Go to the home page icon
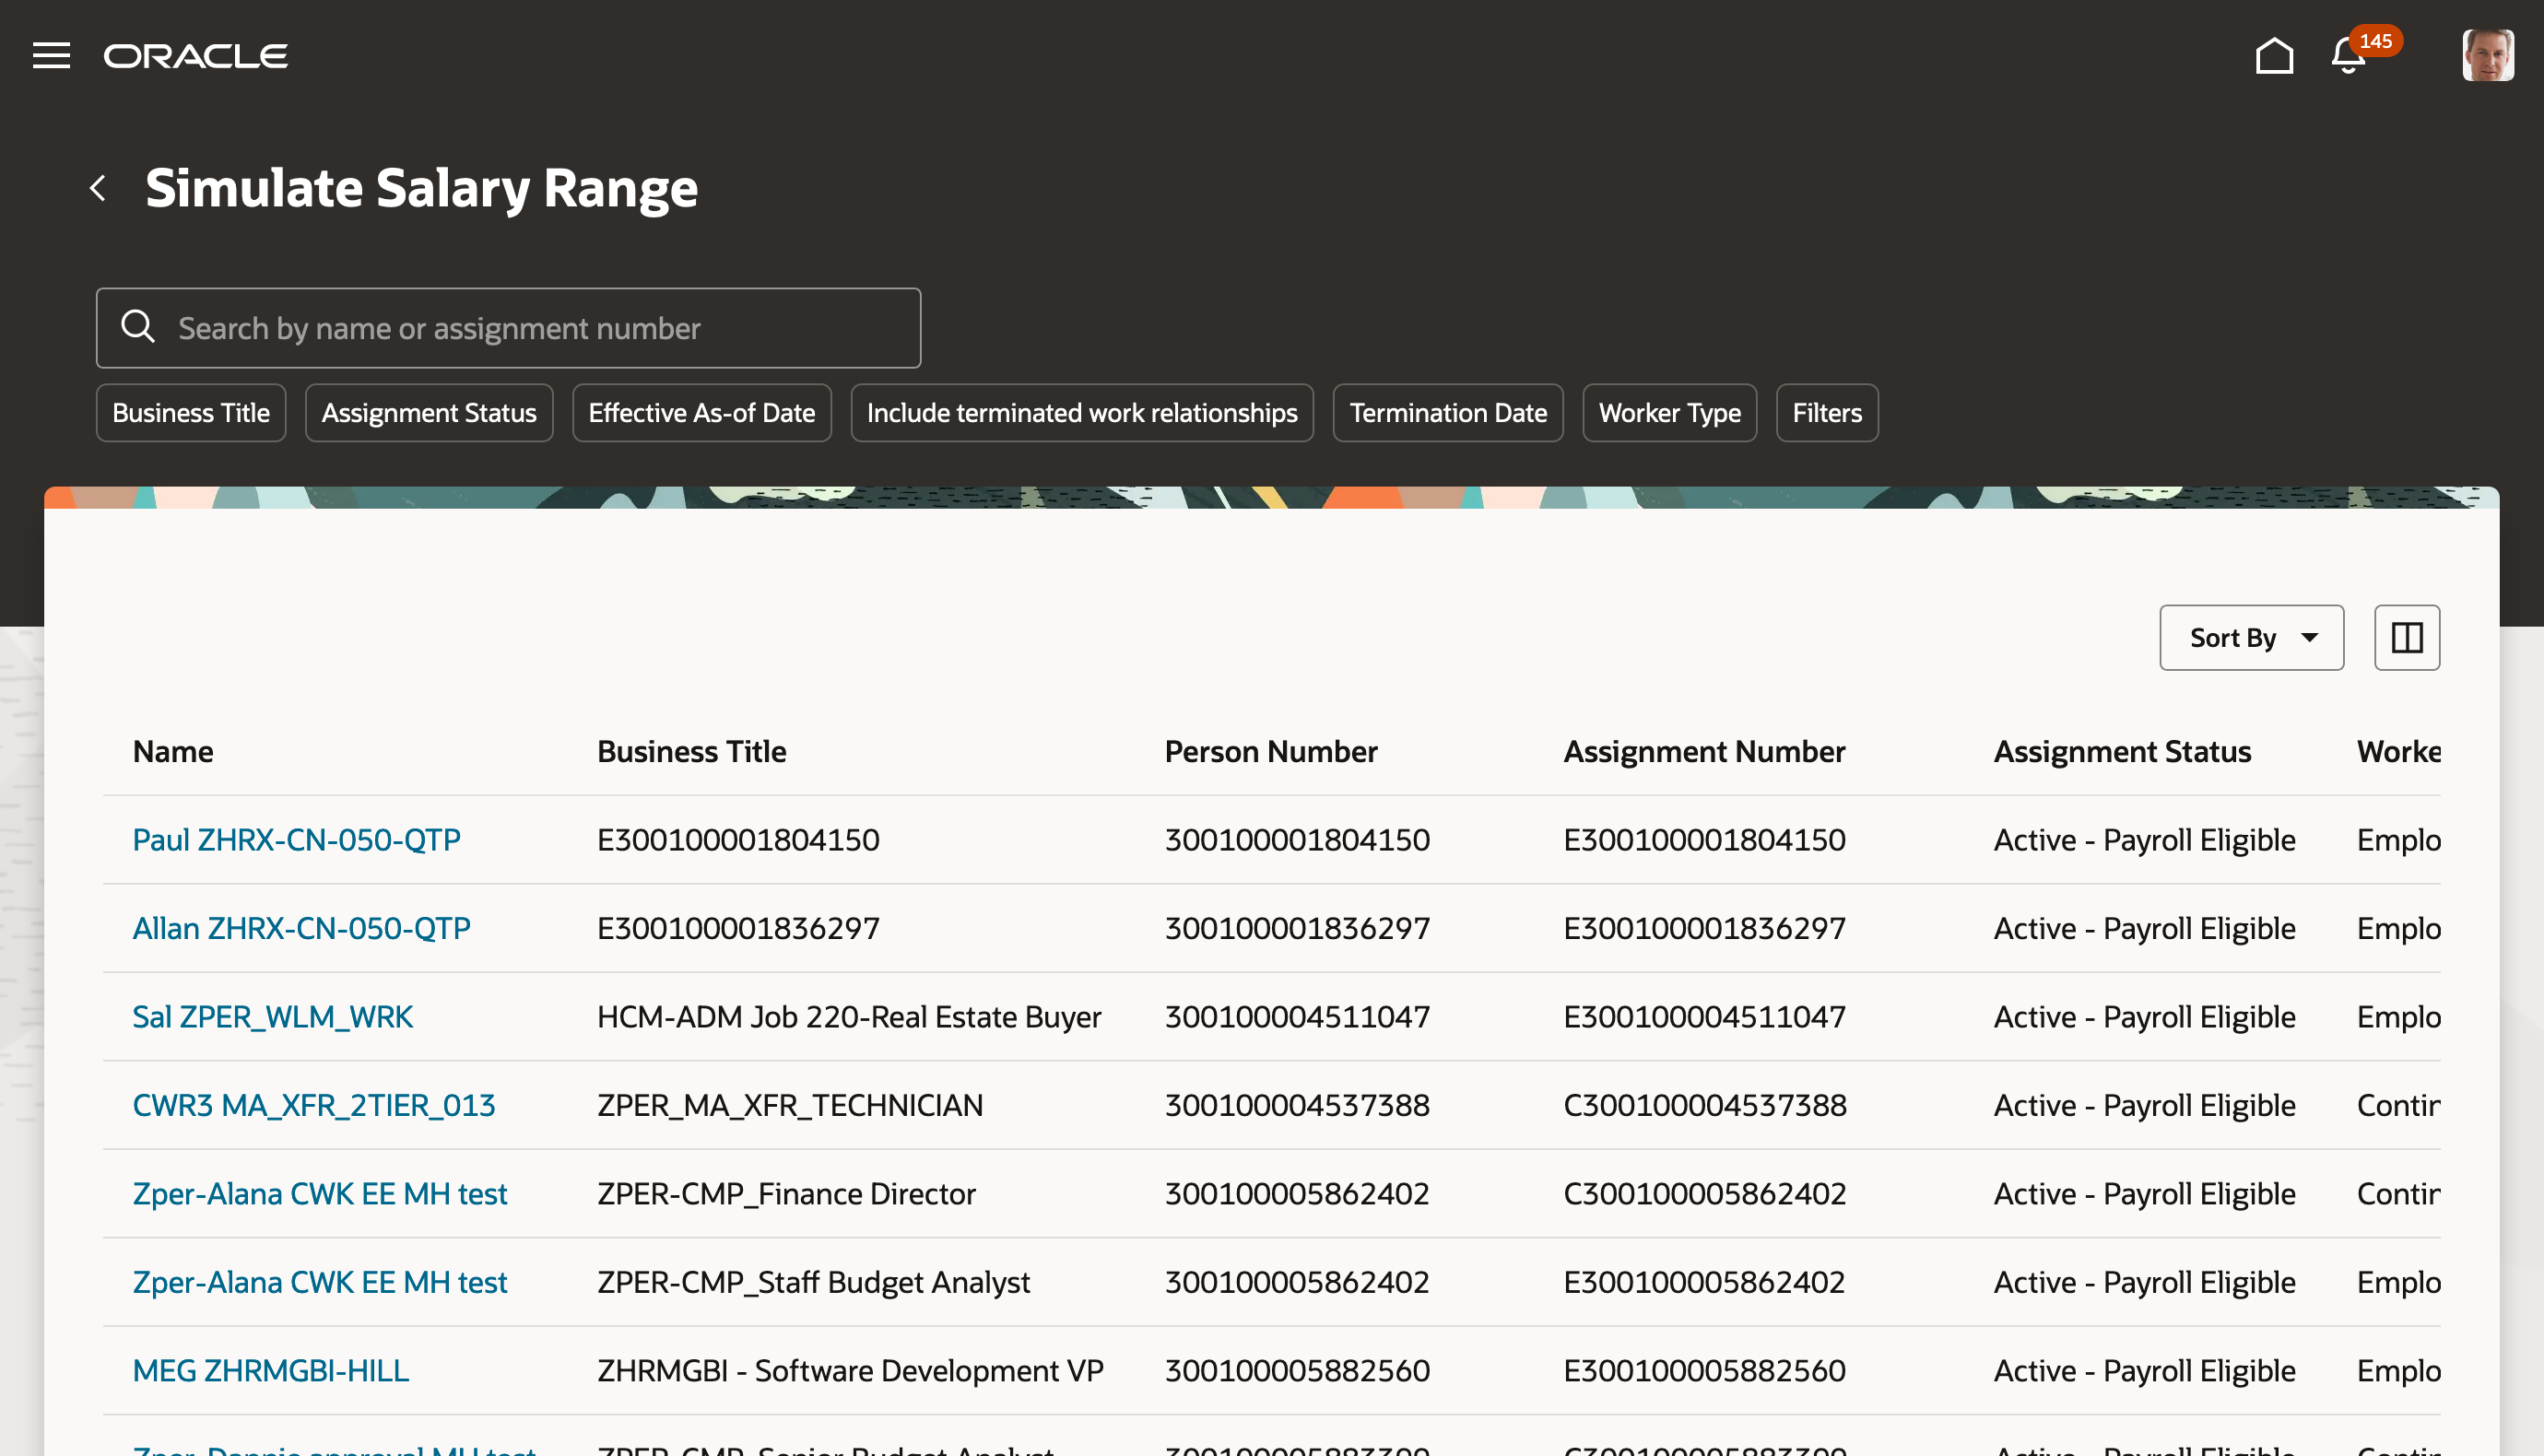 (2273, 55)
